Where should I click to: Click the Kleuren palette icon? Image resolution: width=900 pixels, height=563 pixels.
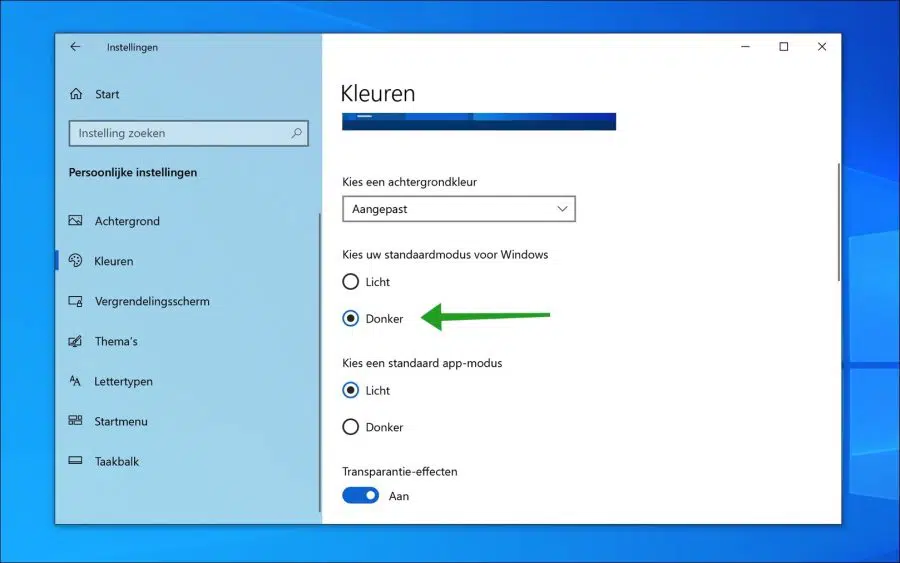coord(75,261)
